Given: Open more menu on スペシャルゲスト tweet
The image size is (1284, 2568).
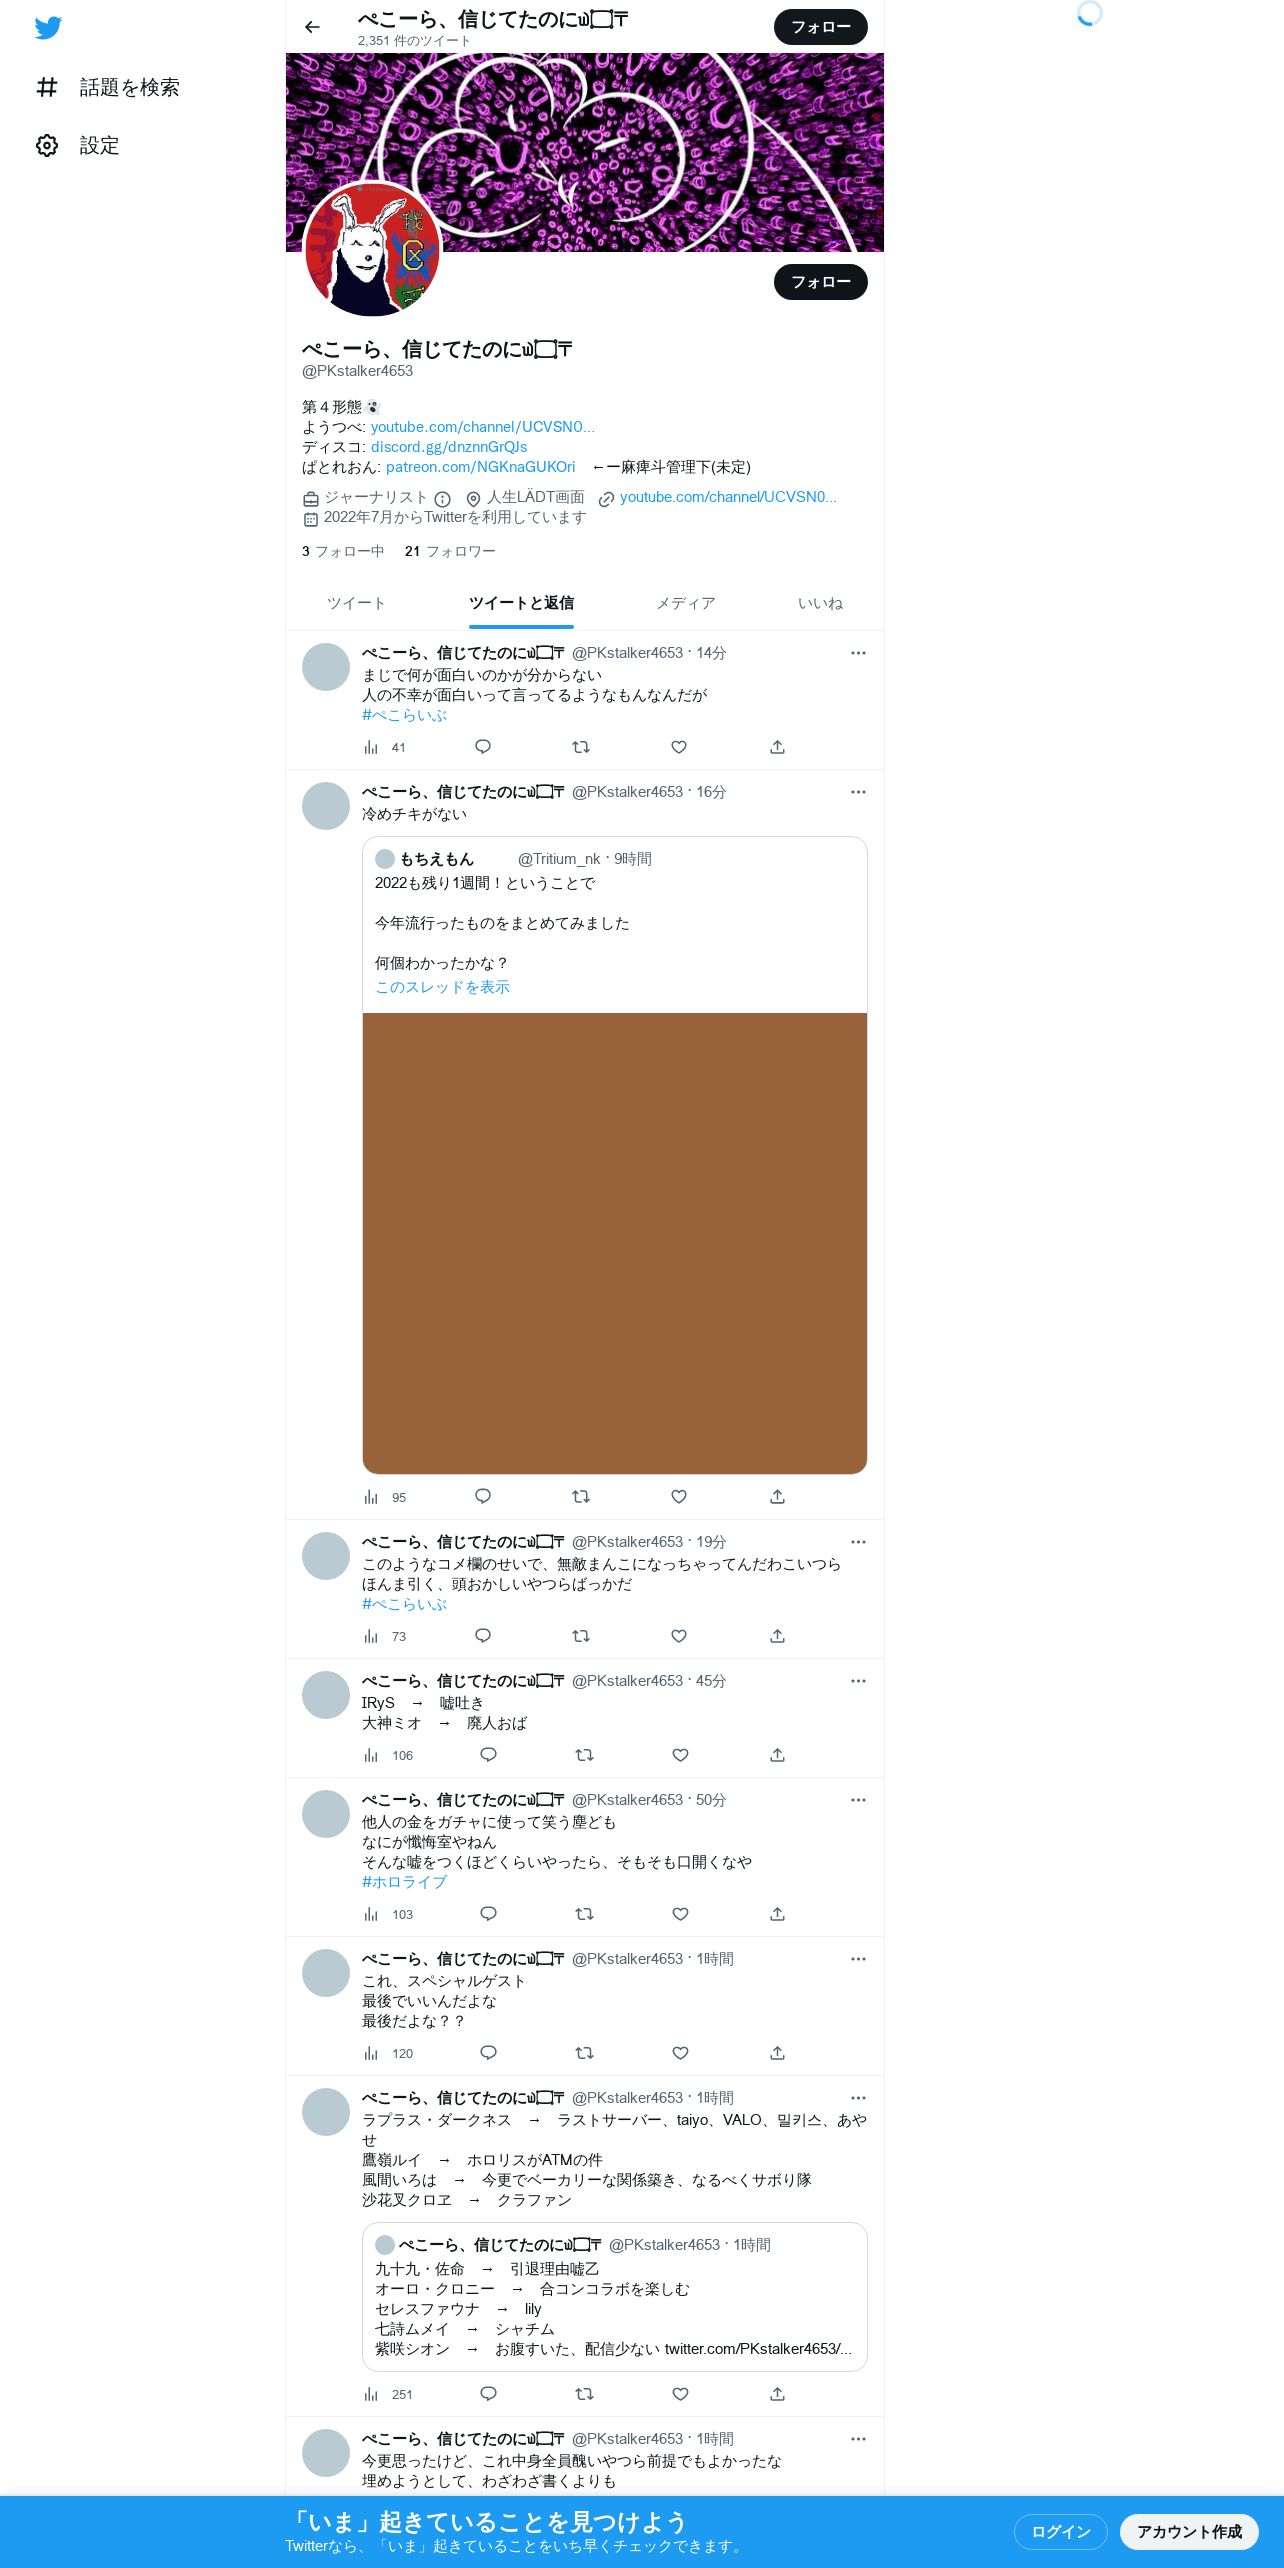Looking at the screenshot, I should coord(858,1959).
